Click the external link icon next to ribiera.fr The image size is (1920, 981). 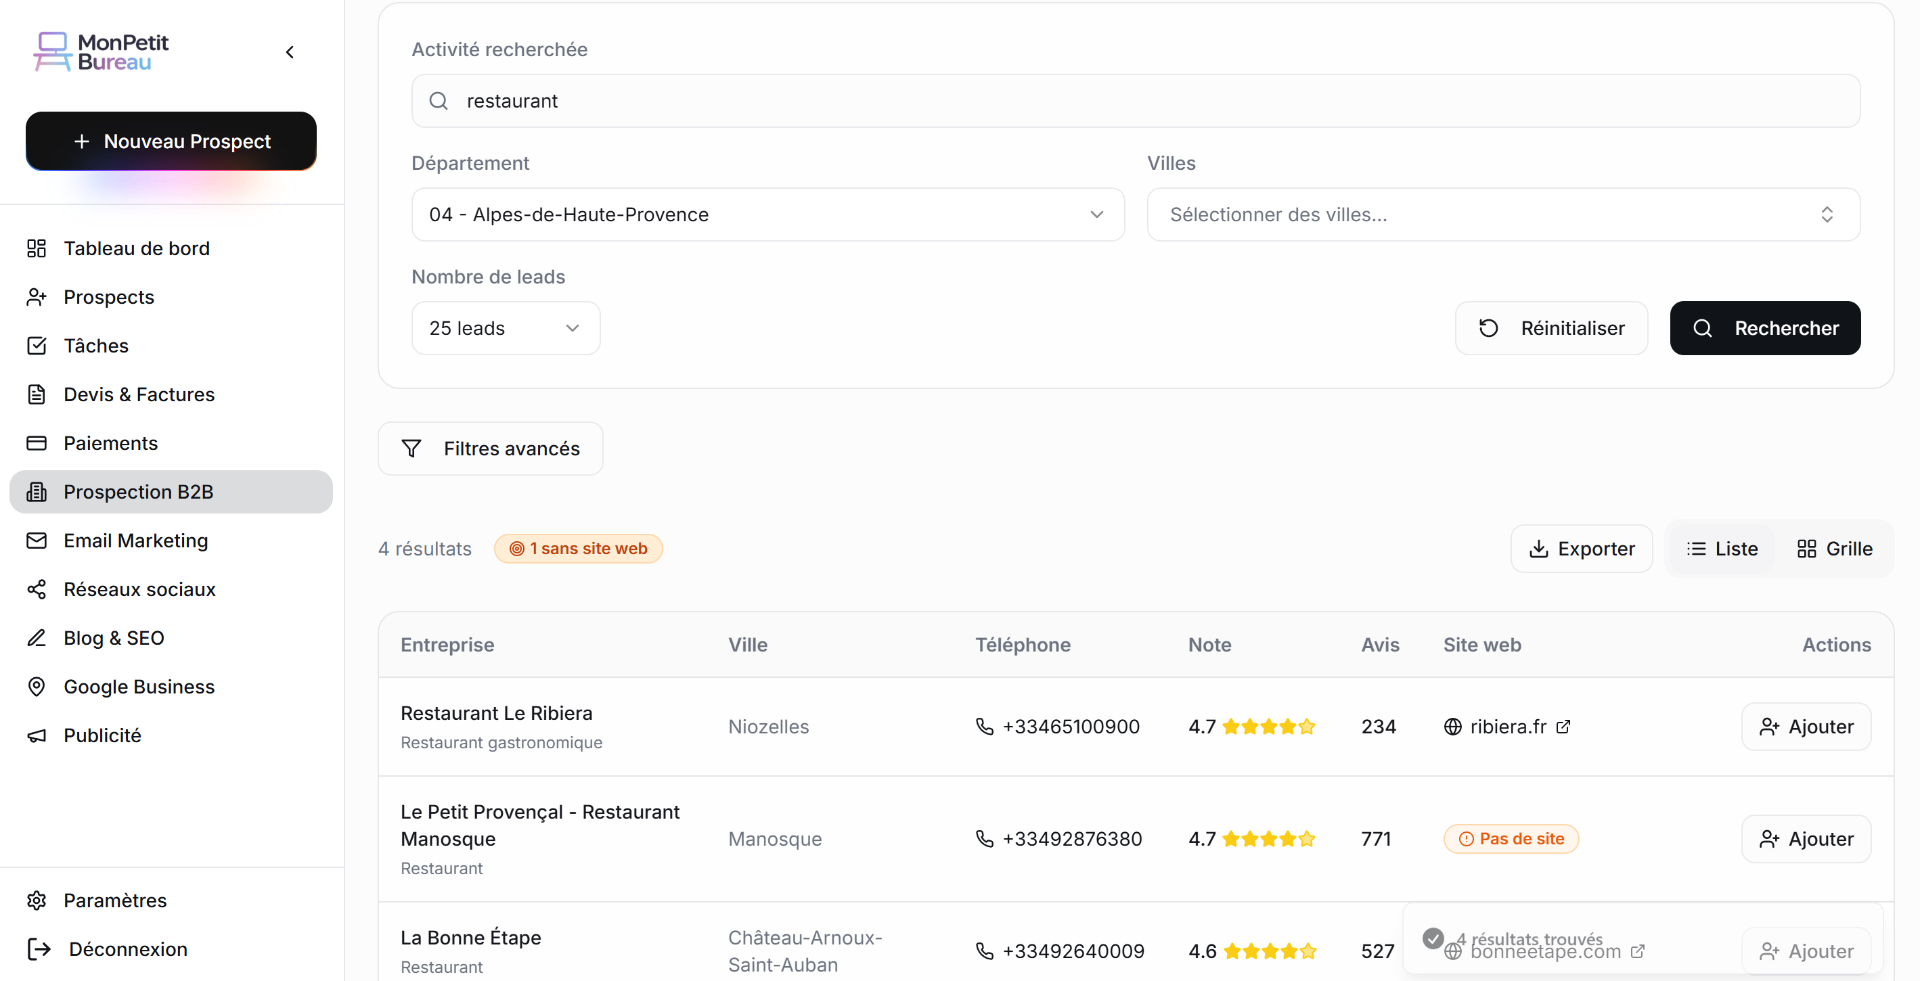[1563, 727]
